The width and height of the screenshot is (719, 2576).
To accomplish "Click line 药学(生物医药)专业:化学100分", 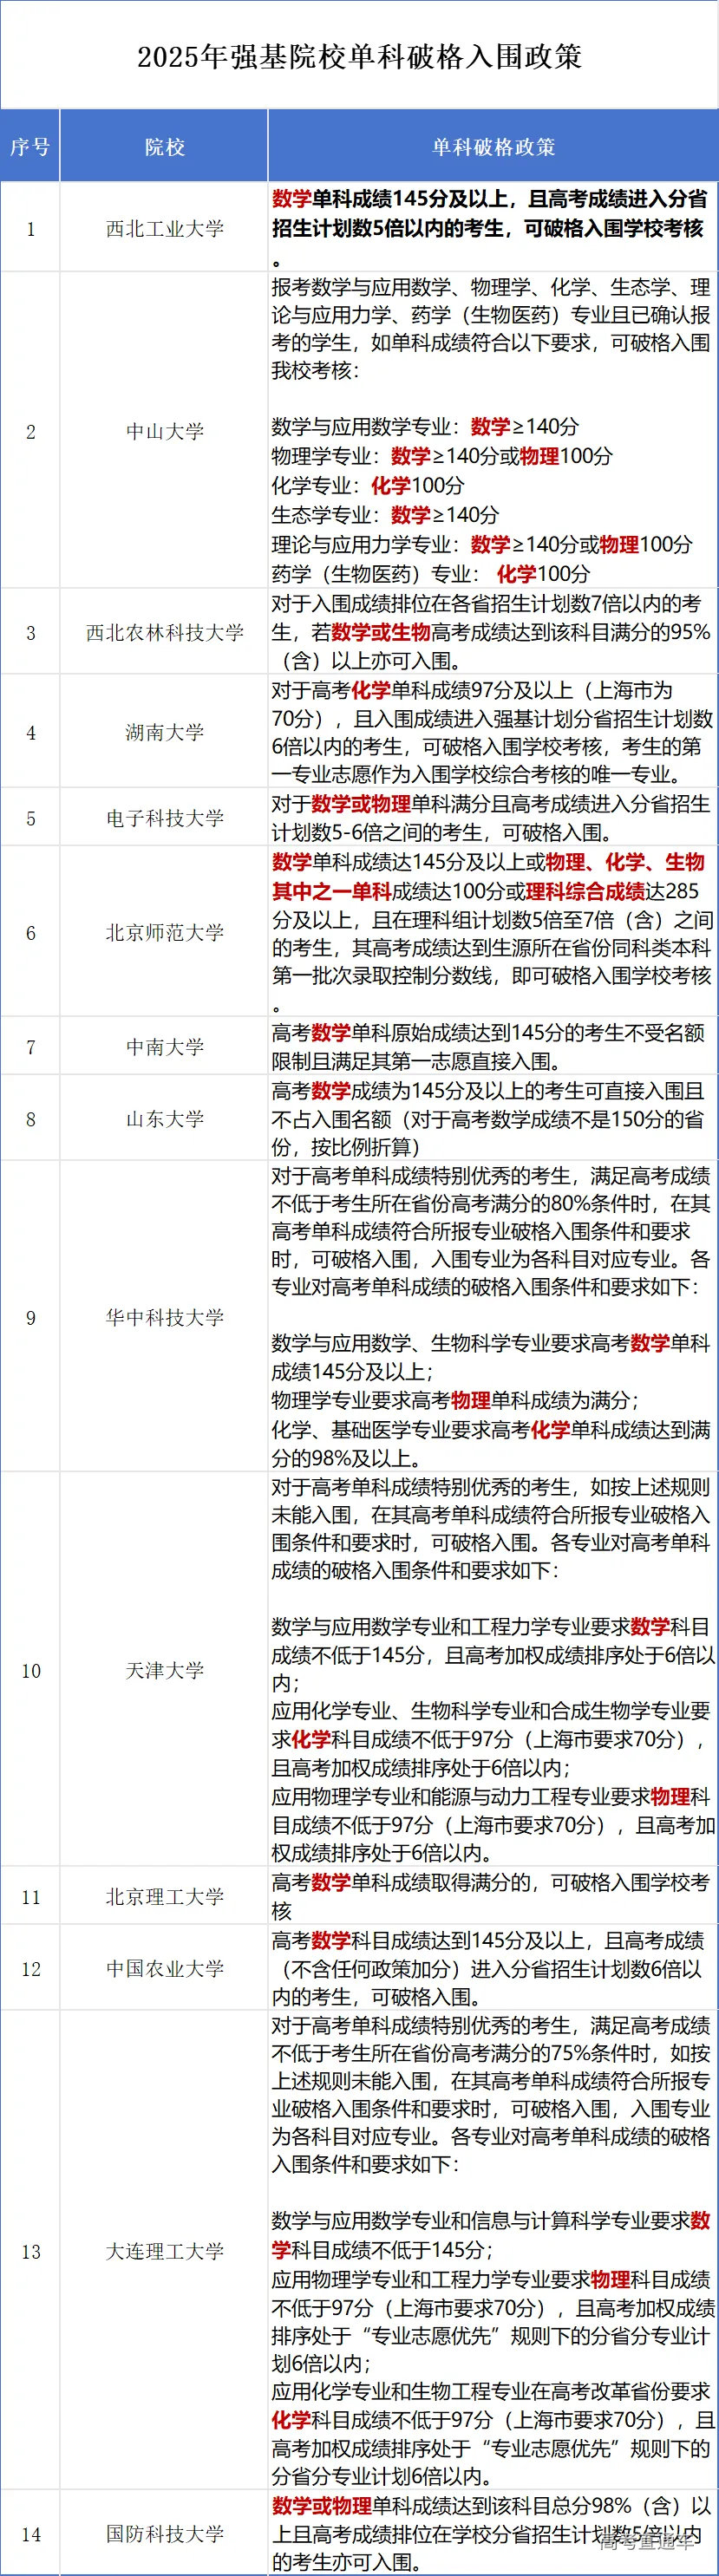I will click(x=431, y=574).
